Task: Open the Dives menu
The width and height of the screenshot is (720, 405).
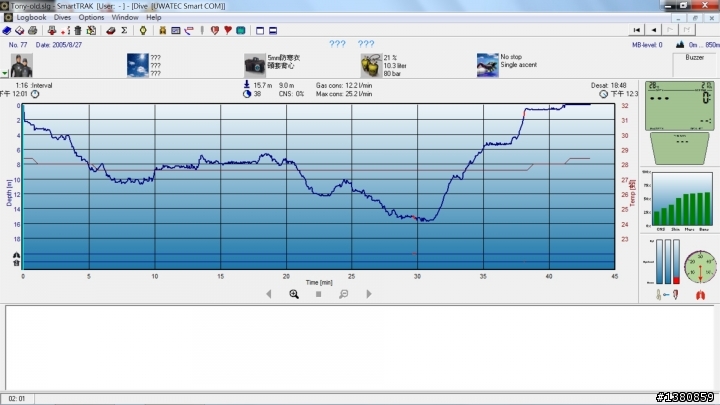Action: [x=62, y=17]
